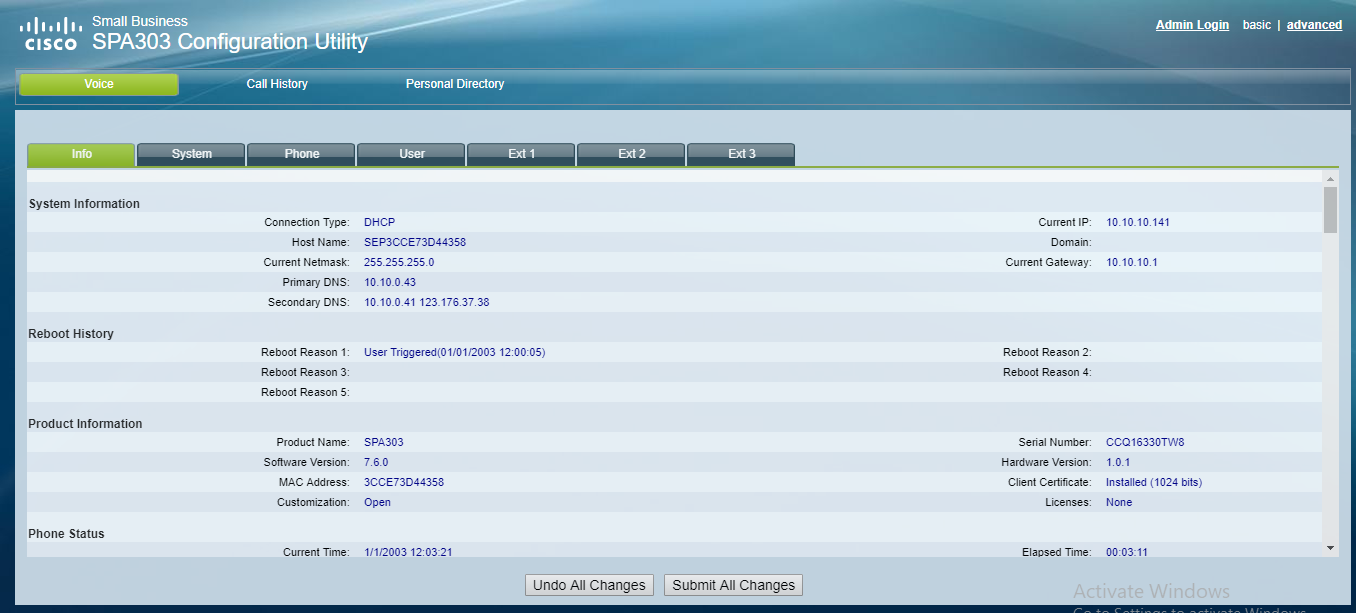Open the Ext 2 sub-tab

tap(631, 154)
